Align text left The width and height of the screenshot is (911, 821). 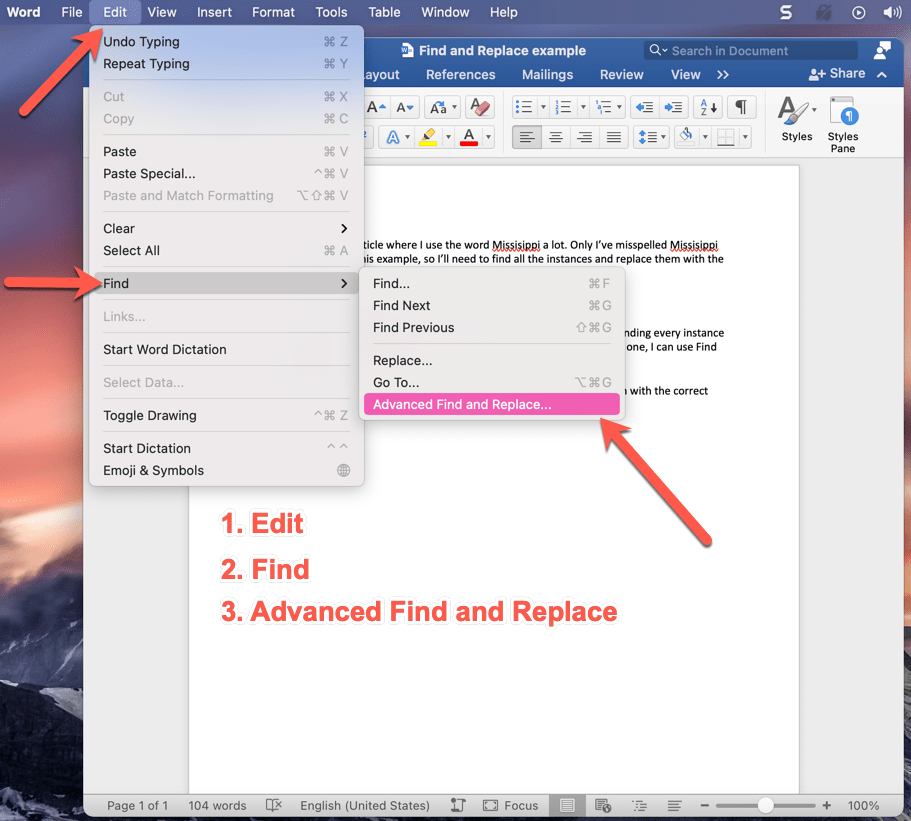[527, 138]
